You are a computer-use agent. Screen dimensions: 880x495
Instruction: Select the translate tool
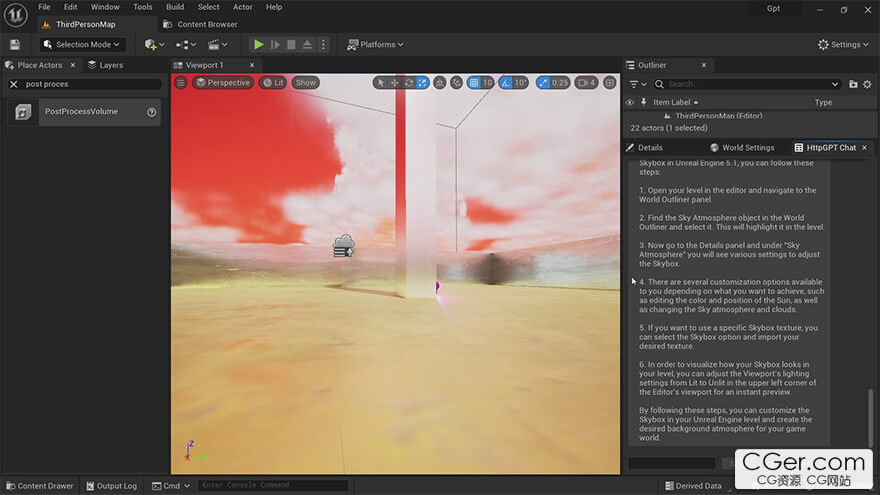[x=395, y=82]
